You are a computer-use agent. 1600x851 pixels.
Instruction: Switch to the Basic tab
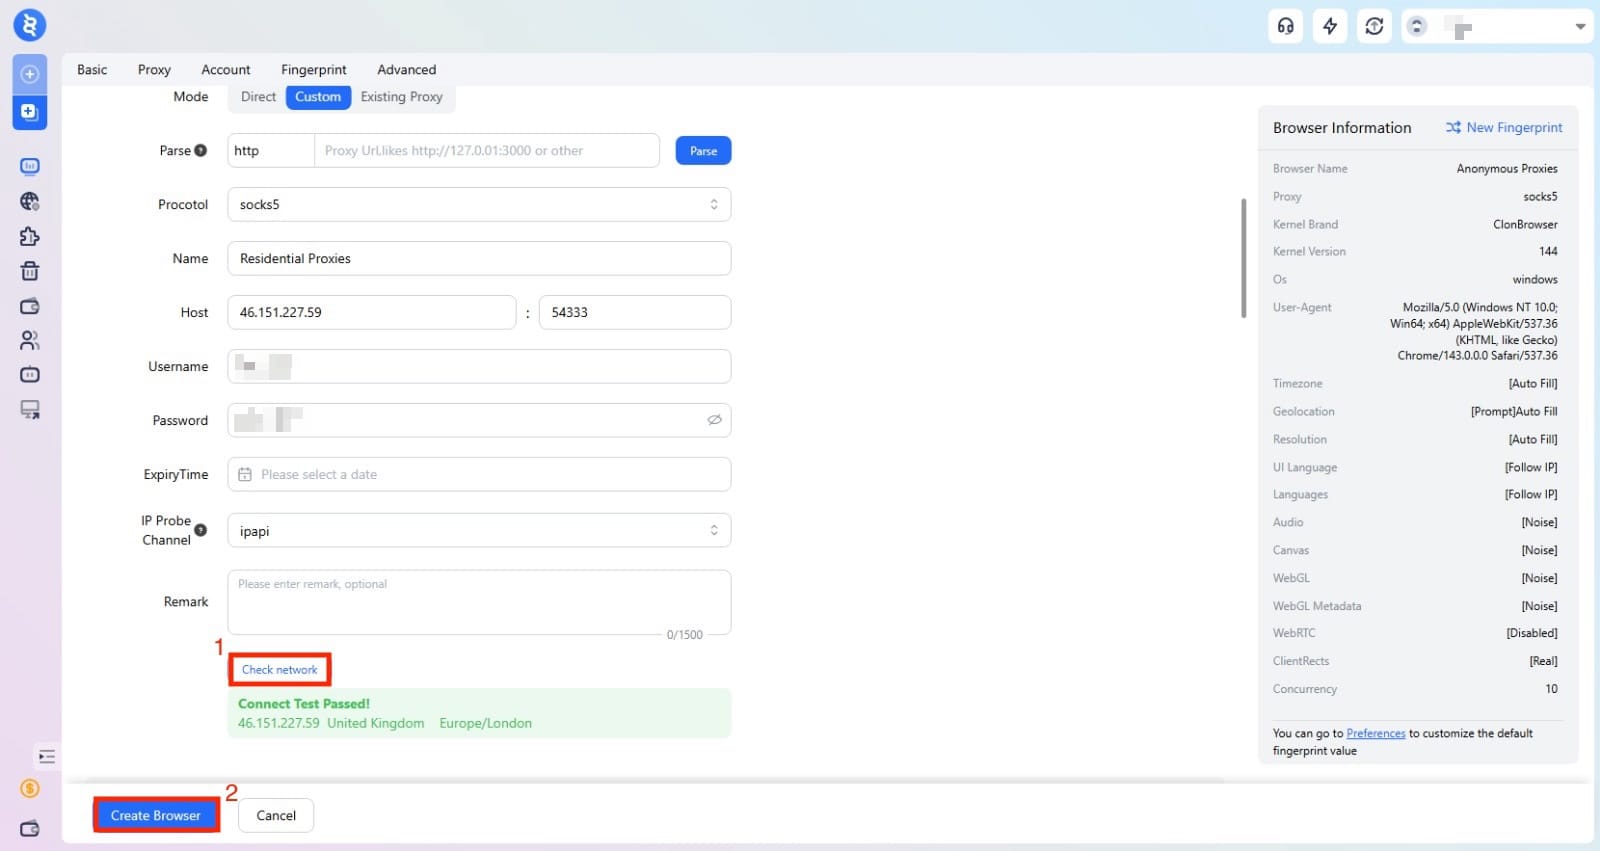coord(92,69)
